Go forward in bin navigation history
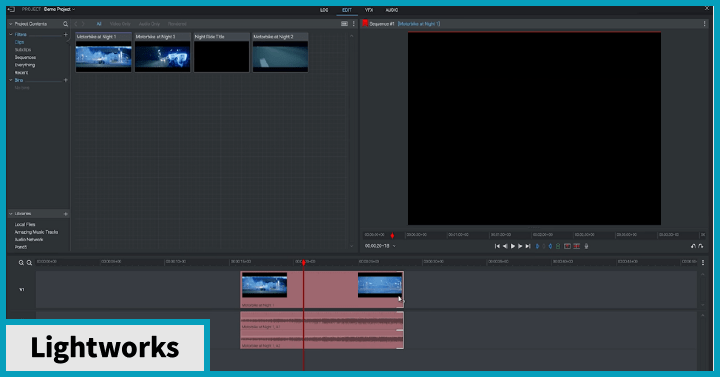 click(83, 24)
